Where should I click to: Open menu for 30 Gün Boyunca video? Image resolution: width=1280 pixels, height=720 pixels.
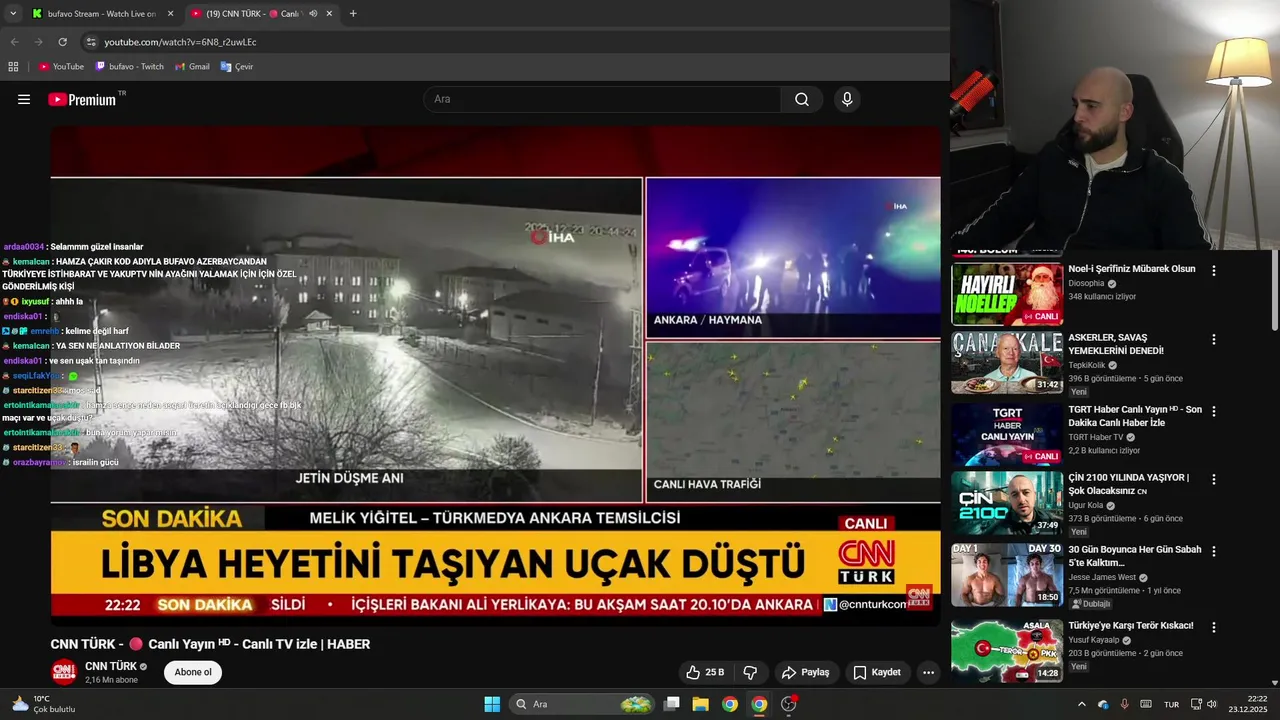pos(1214,552)
